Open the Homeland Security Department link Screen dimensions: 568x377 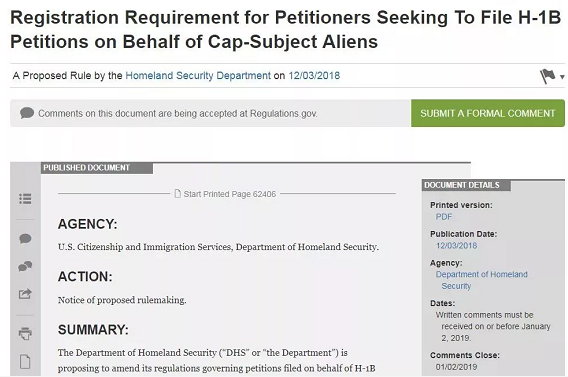198,75
